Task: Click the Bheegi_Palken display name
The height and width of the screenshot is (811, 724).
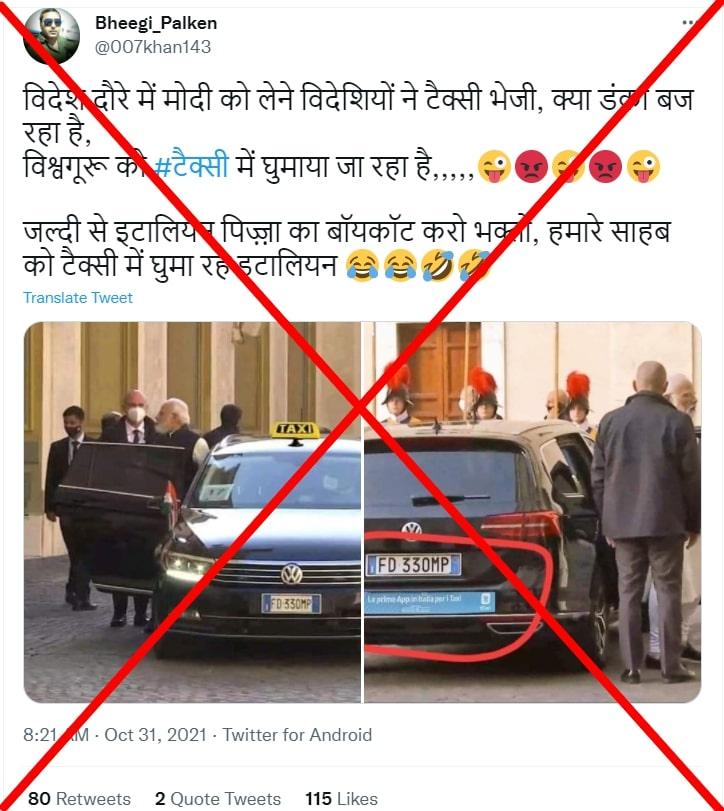Action: pos(156,23)
